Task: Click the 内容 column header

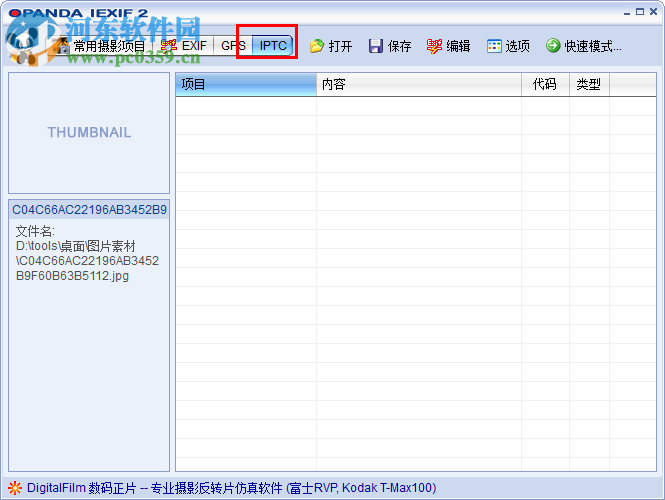Action: point(419,84)
